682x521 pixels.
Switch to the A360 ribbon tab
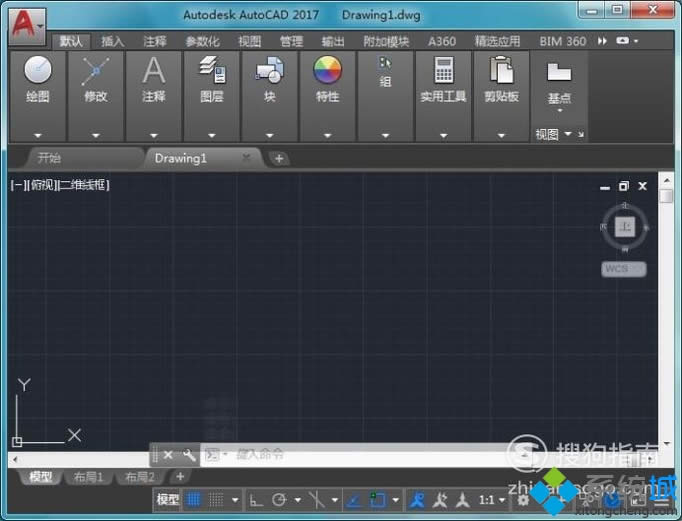click(442, 41)
